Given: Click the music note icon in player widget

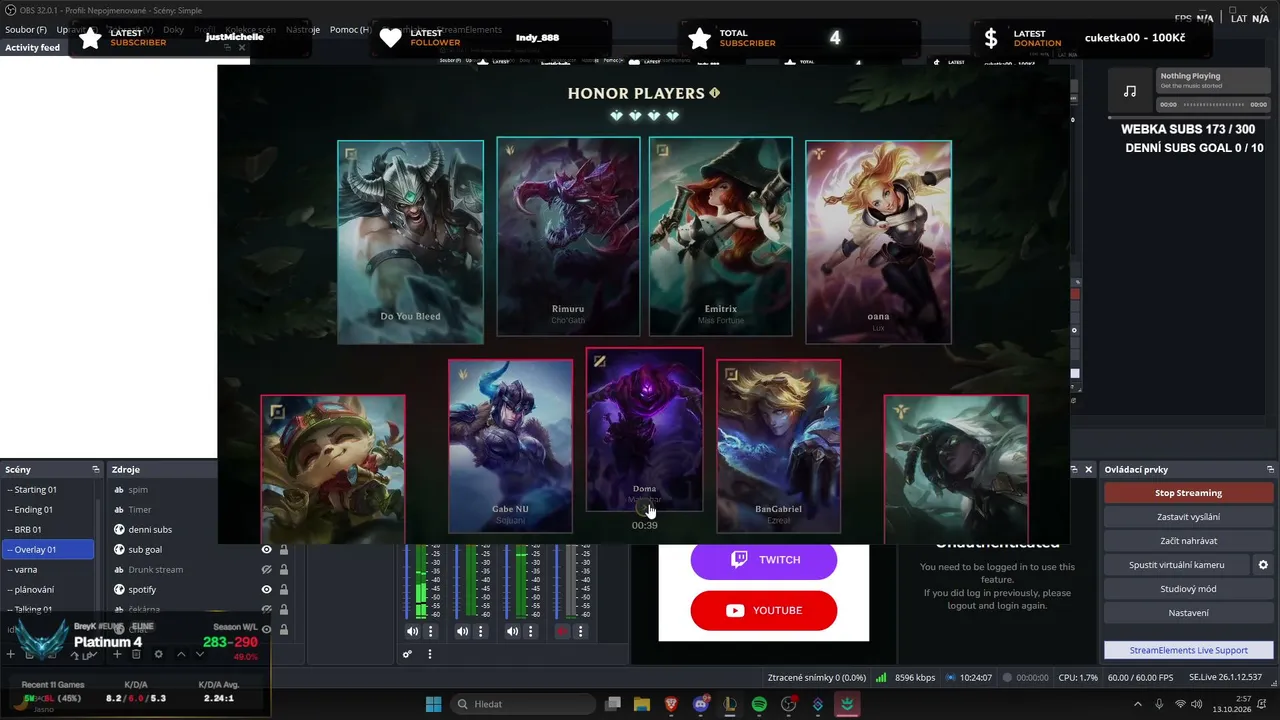Looking at the screenshot, I should pos(1130,91).
